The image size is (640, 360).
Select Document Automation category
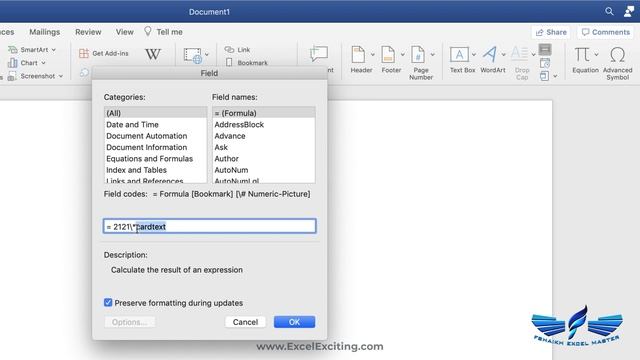(x=156, y=136)
